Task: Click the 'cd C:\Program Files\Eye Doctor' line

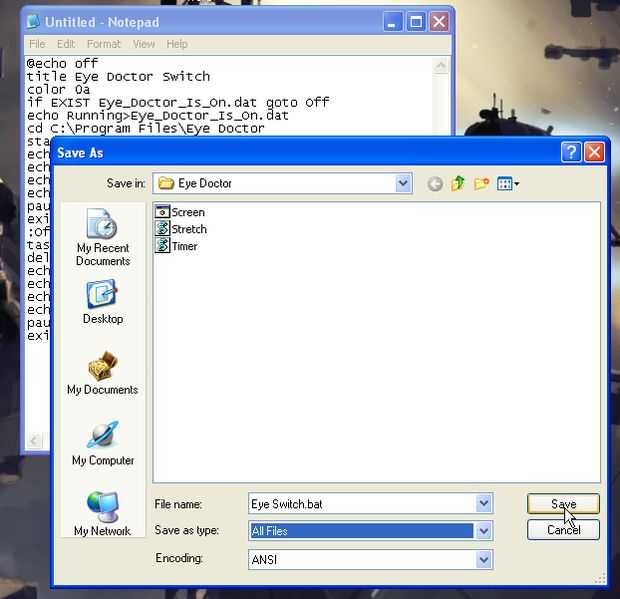Action: [146, 128]
